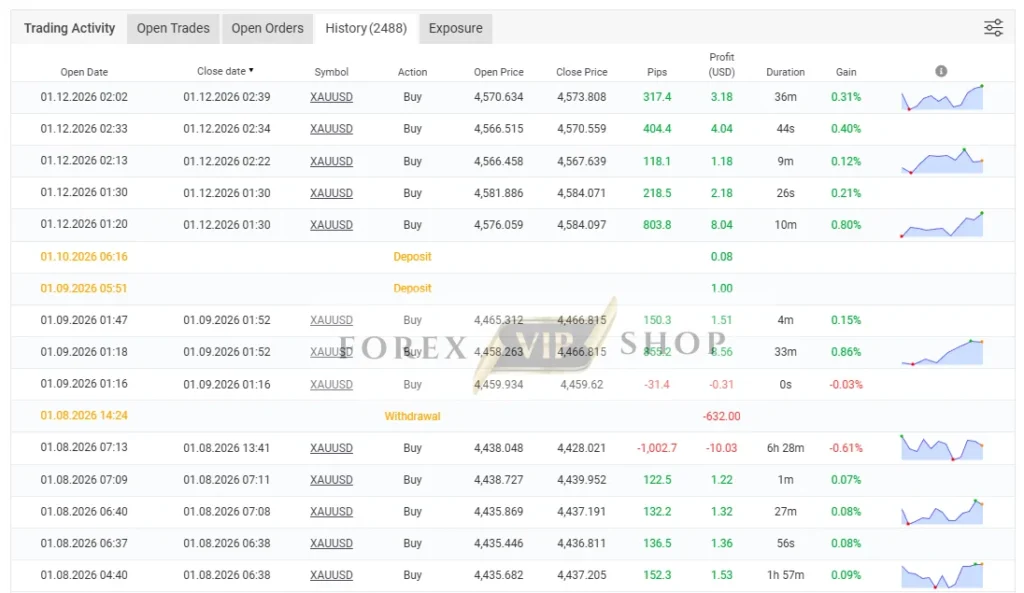Click the info icon in the table header

click(x=941, y=71)
